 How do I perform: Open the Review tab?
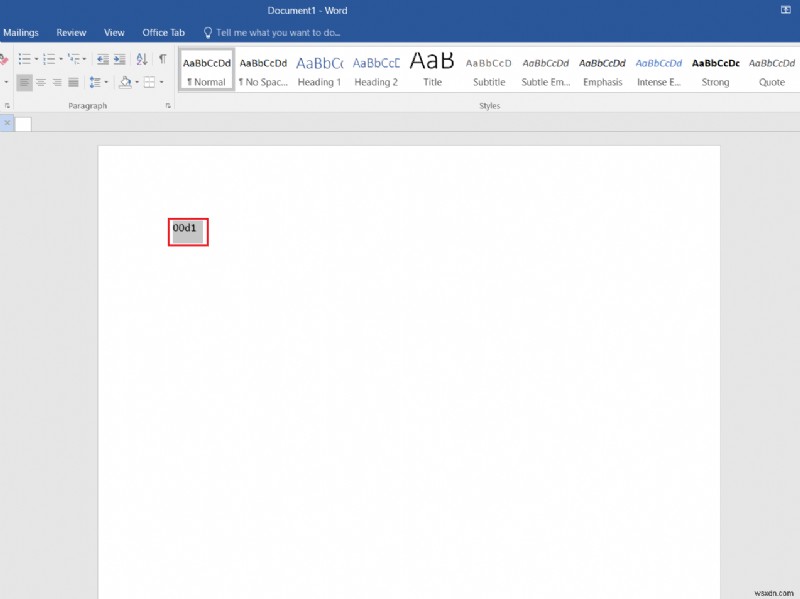tap(71, 33)
